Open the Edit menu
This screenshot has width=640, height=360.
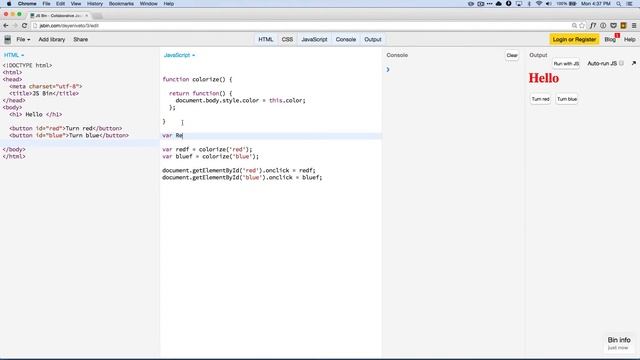(60, 4)
